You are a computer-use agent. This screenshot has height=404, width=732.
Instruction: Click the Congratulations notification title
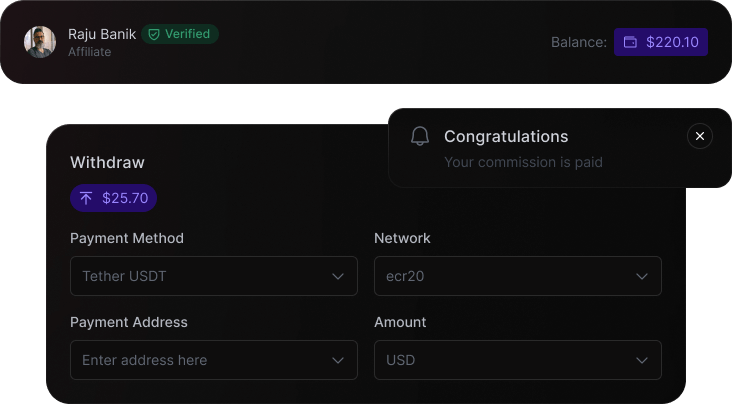(x=506, y=137)
